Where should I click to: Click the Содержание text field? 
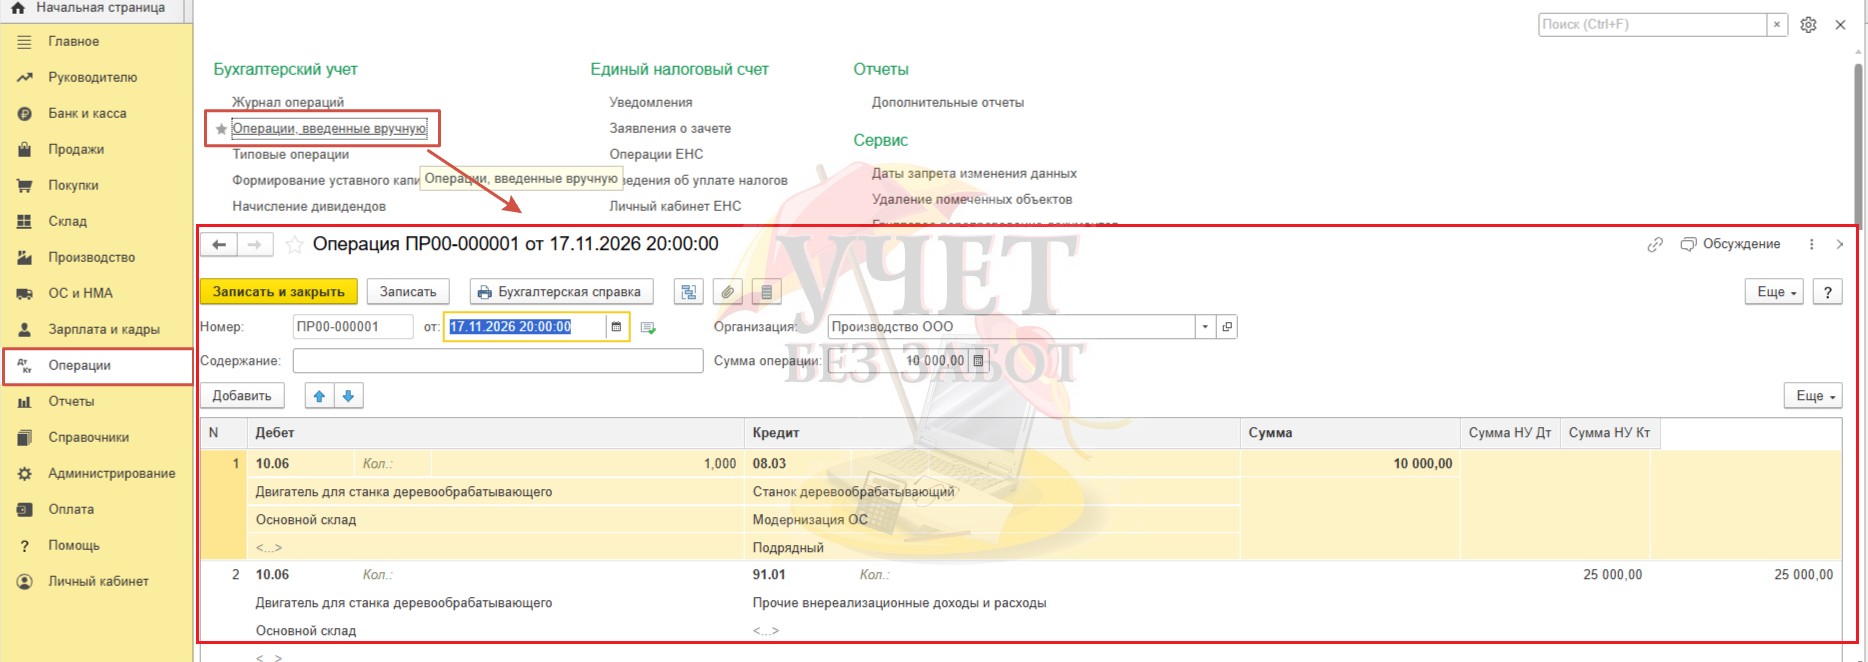tap(498, 361)
